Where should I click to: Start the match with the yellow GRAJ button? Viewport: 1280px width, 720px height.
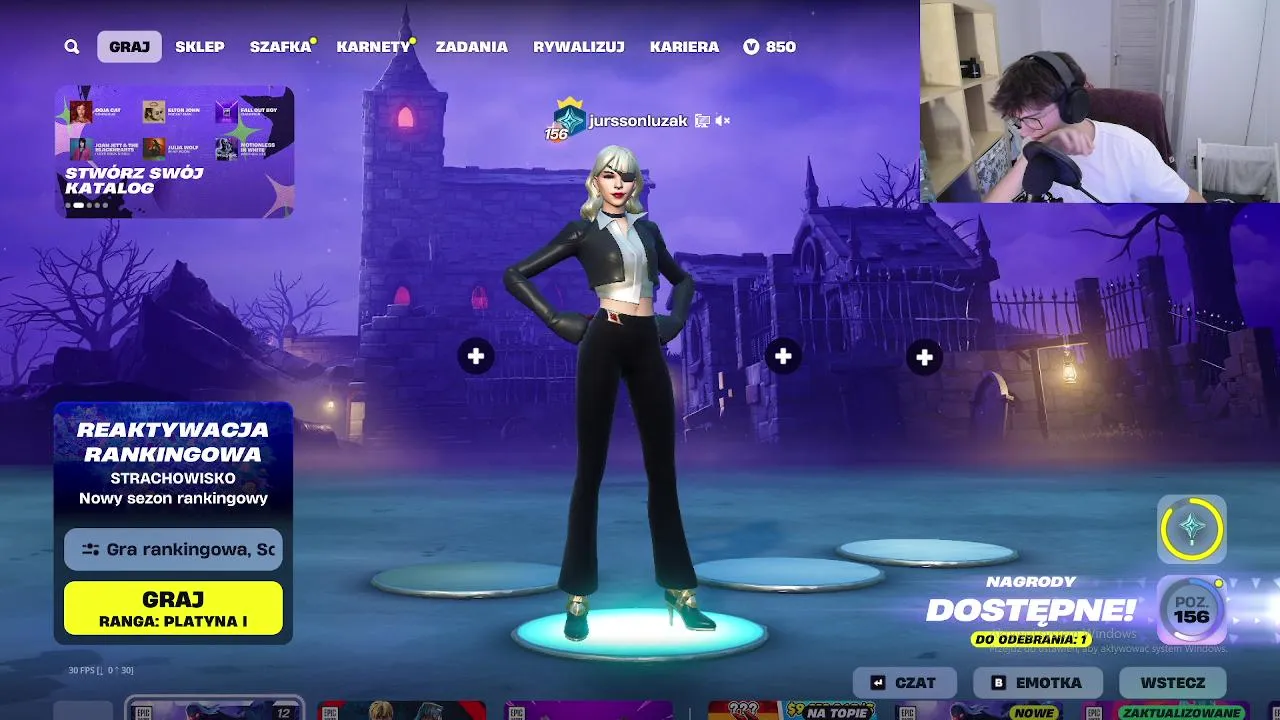pos(173,608)
